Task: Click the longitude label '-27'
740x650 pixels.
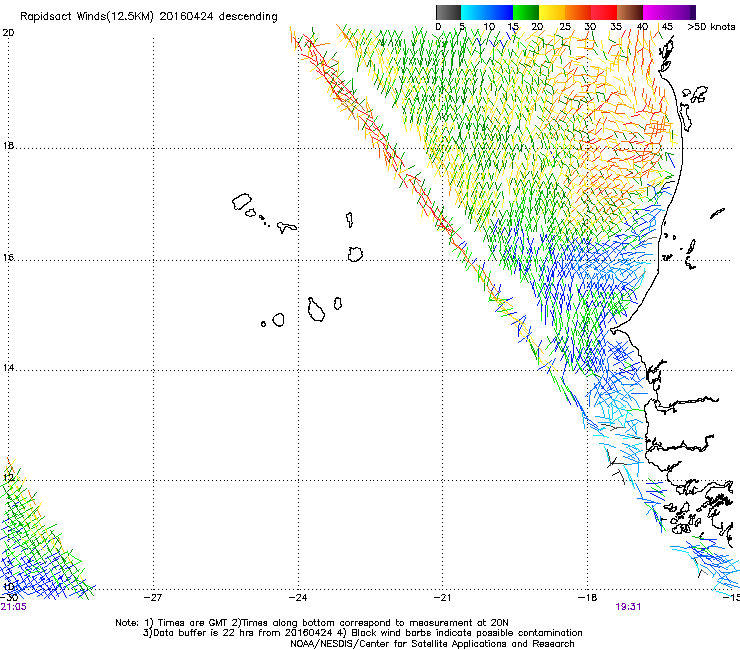Action: pos(153,598)
